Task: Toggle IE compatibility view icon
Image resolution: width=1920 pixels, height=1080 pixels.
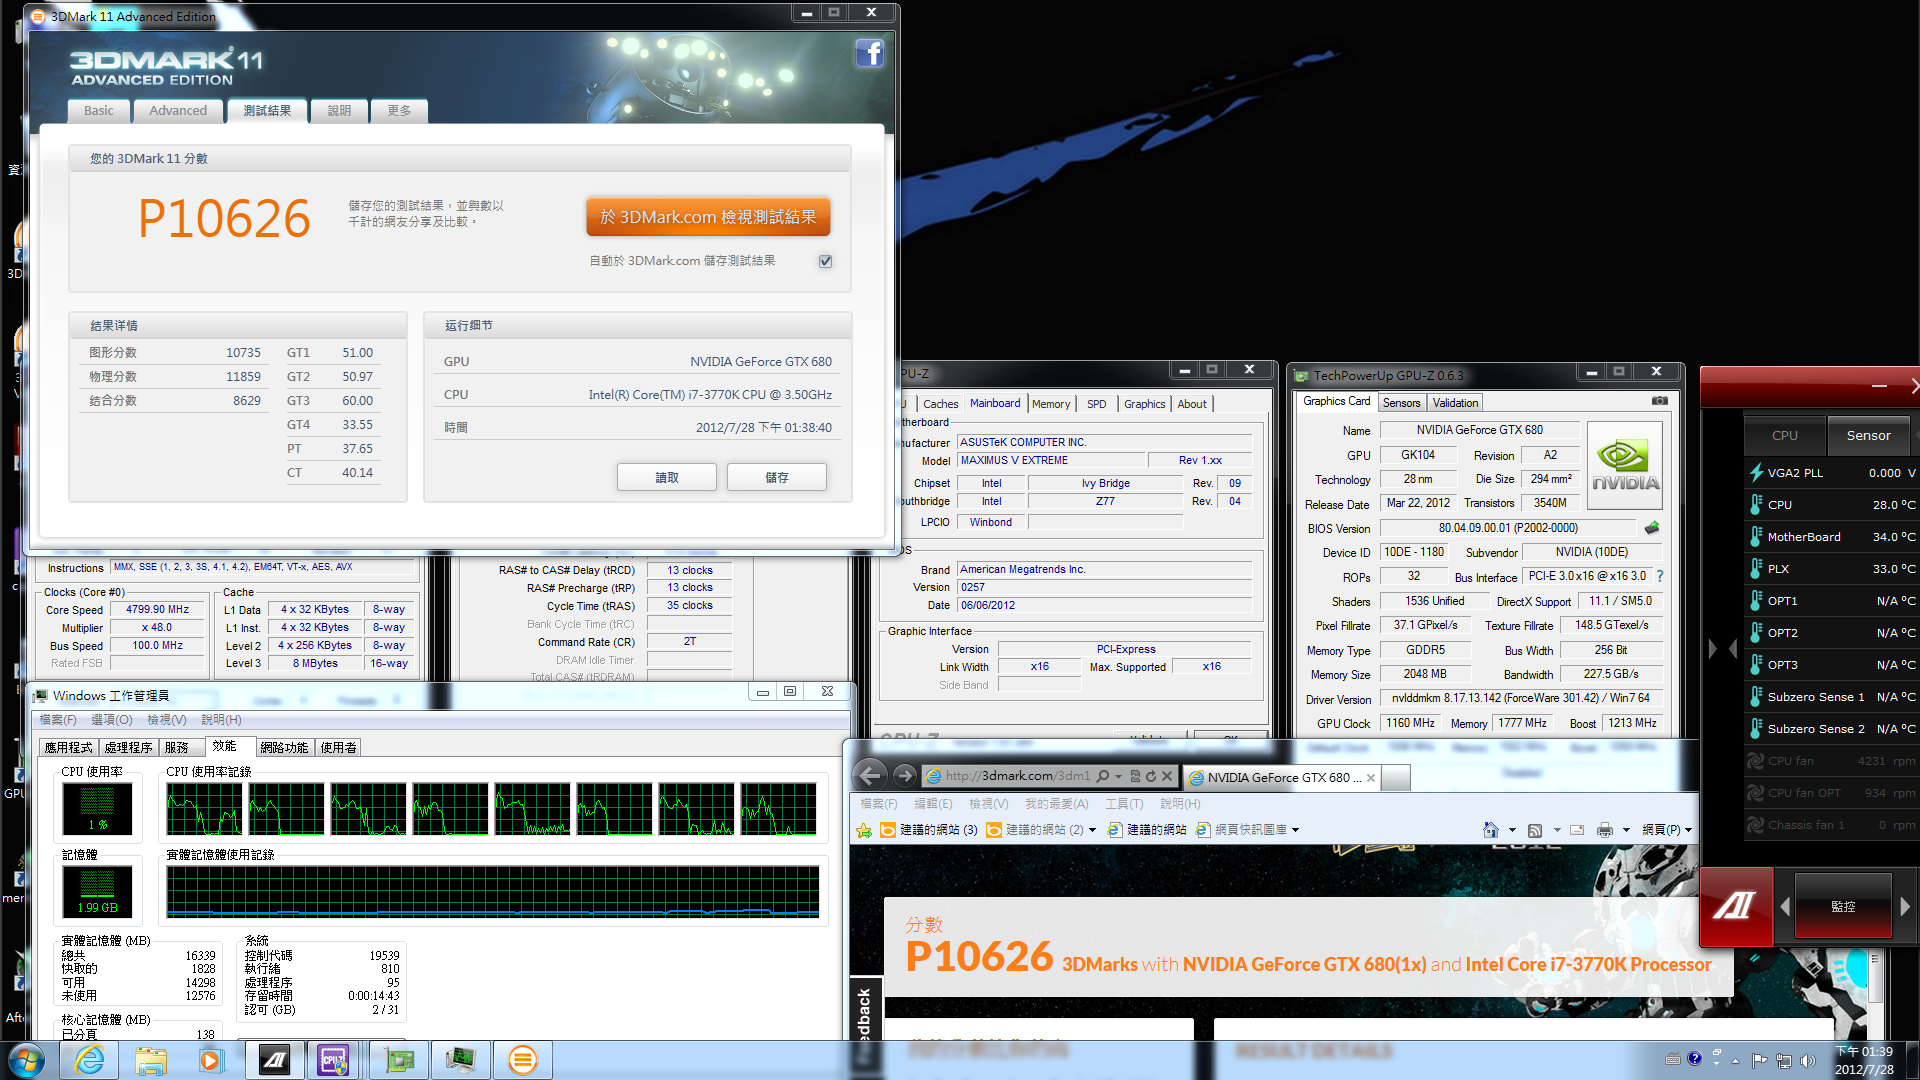Action: pyautogui.click(x=1135, y=776)
